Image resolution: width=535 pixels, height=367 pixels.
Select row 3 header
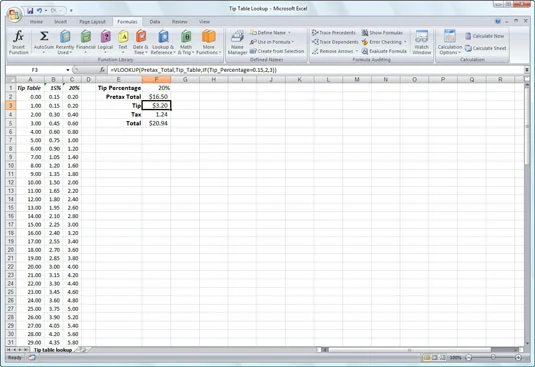tap(11, 105)
